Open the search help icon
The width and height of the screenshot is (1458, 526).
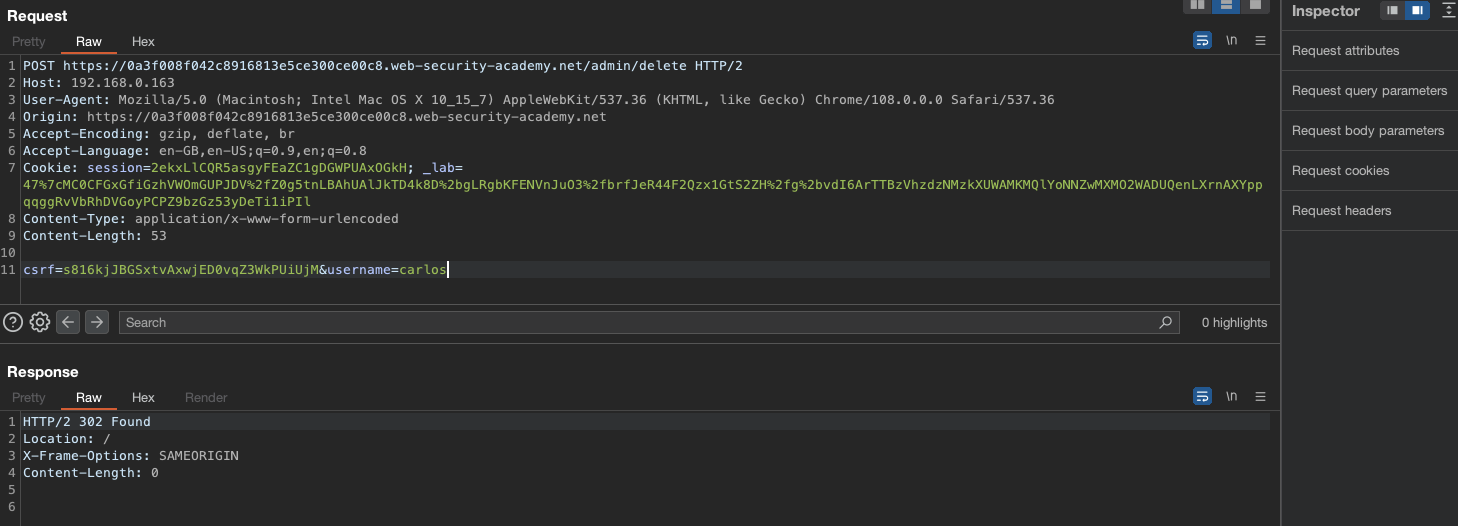coord(13,322)
